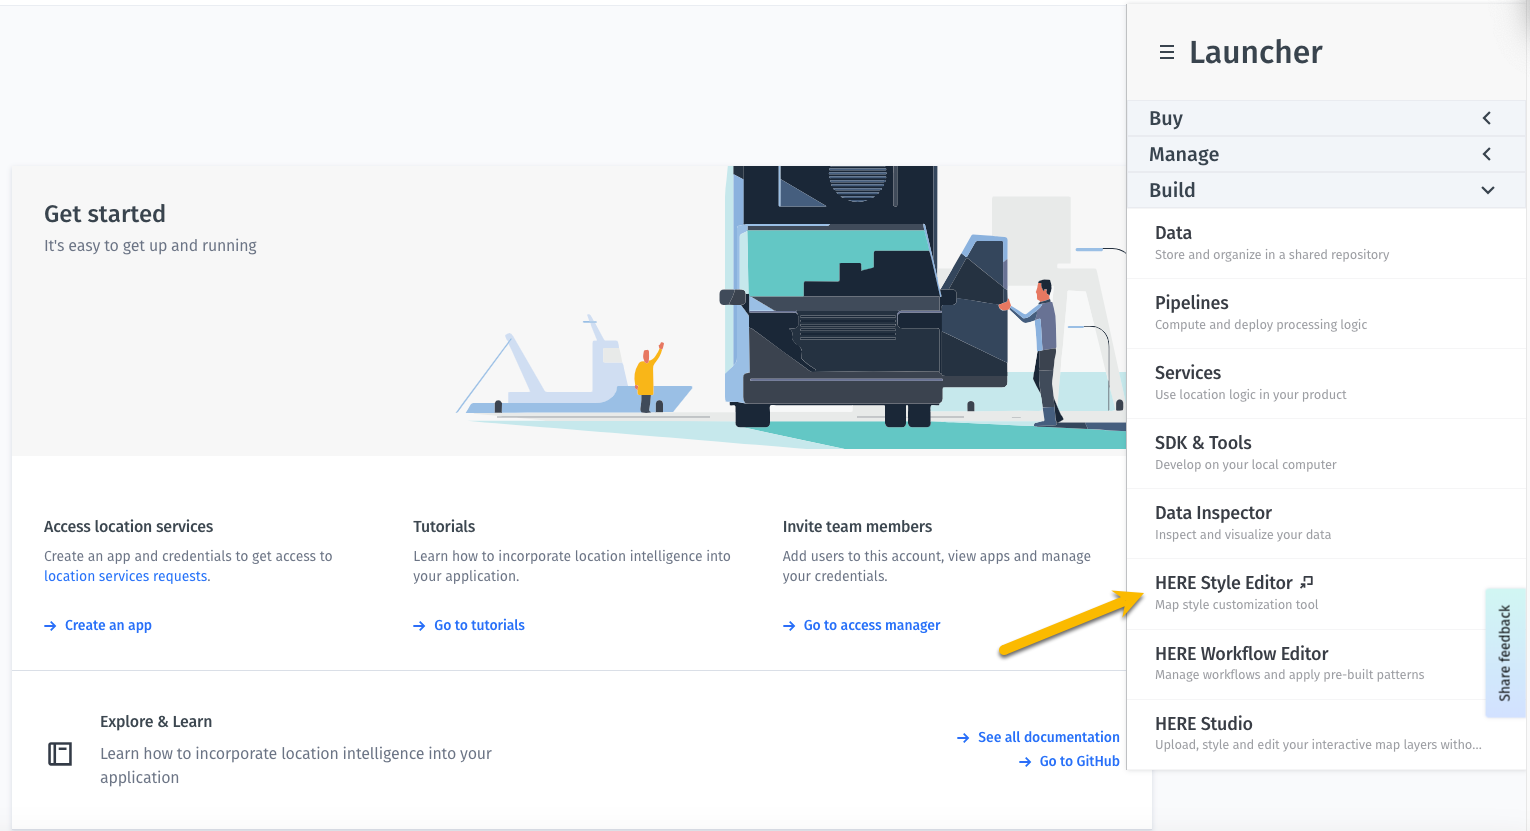
Task: Click the arrow icon before Go to tutorials
Action: [419, 626]
